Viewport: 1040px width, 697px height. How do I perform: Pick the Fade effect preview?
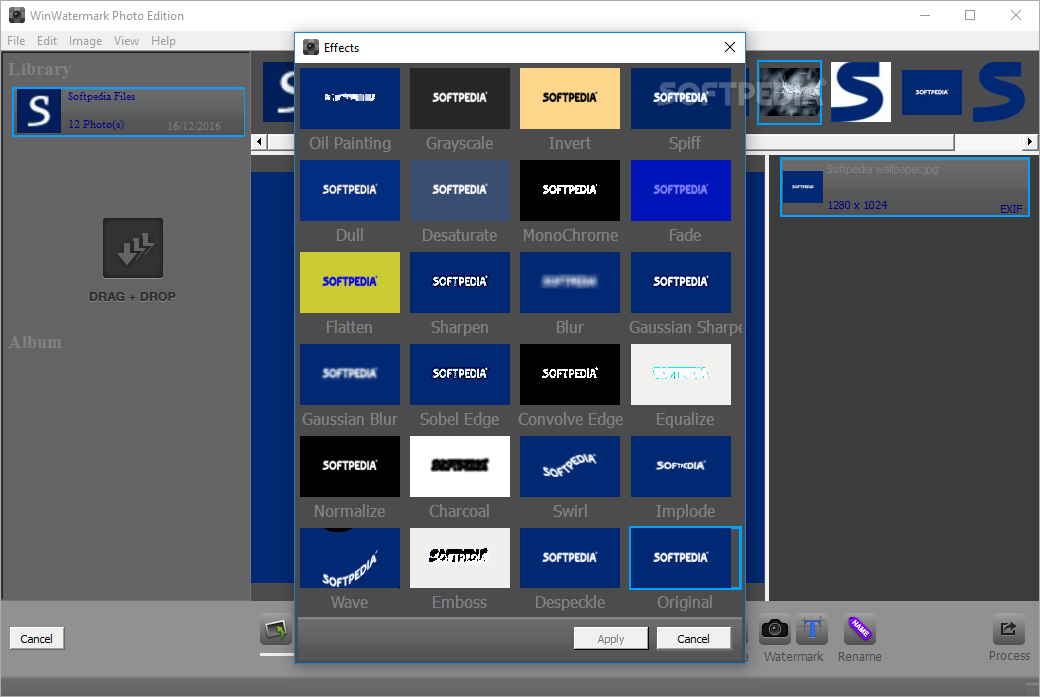coord(681,190)
